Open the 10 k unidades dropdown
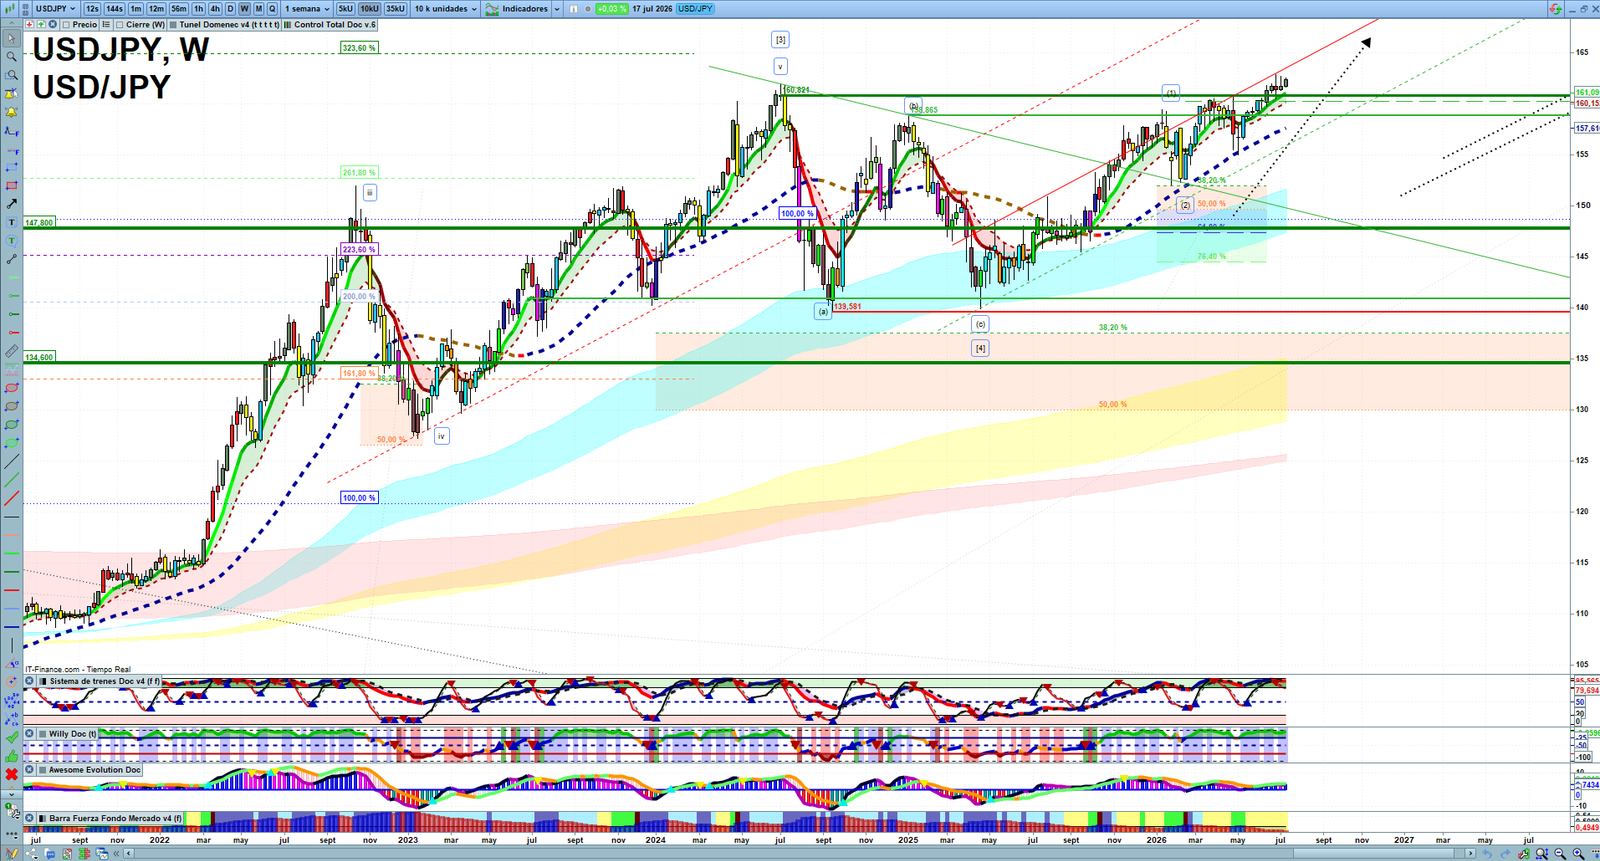The image size is (1600, 861). tap(445, 8)
